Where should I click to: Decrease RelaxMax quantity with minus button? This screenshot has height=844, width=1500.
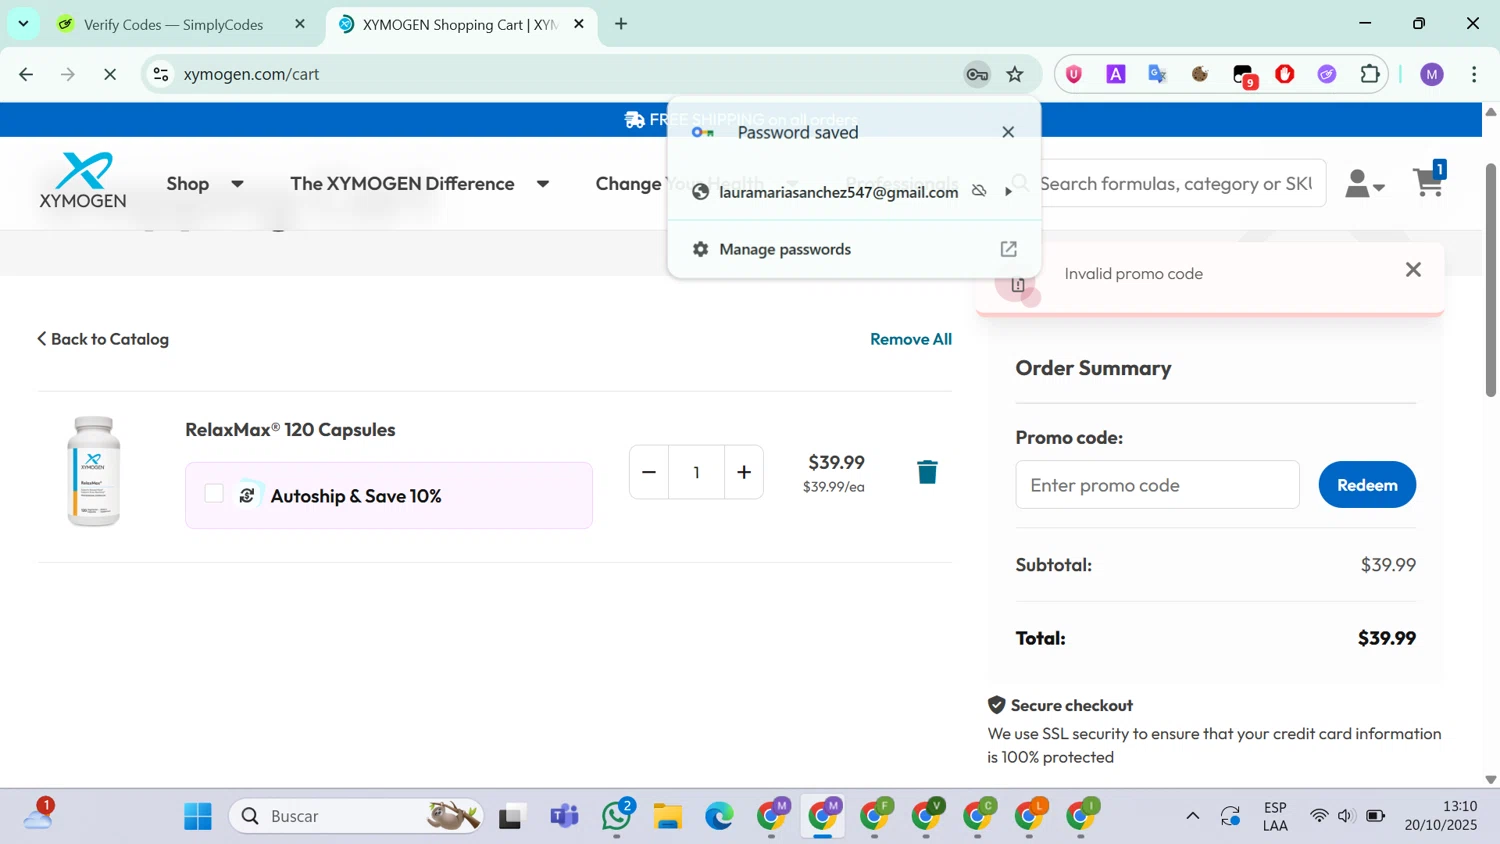(x=649, y=472)
